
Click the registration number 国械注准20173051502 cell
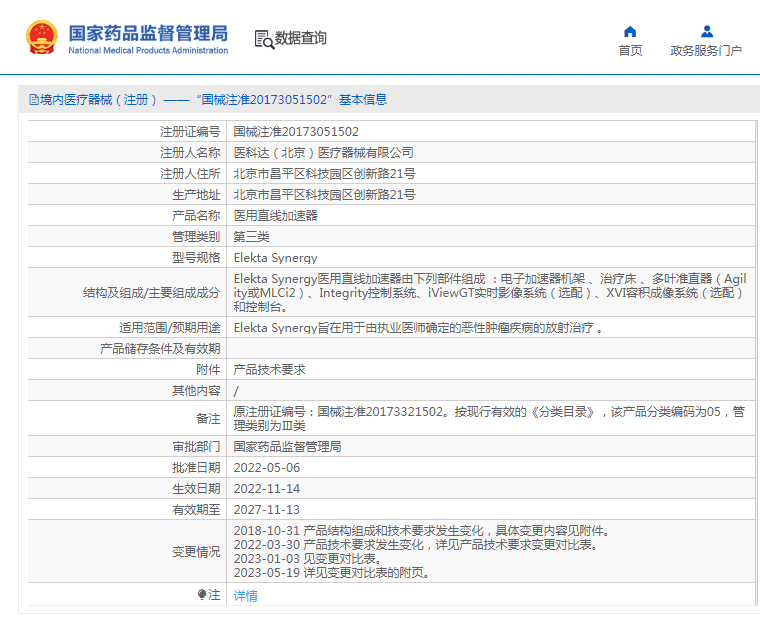(x=296, y=131)
